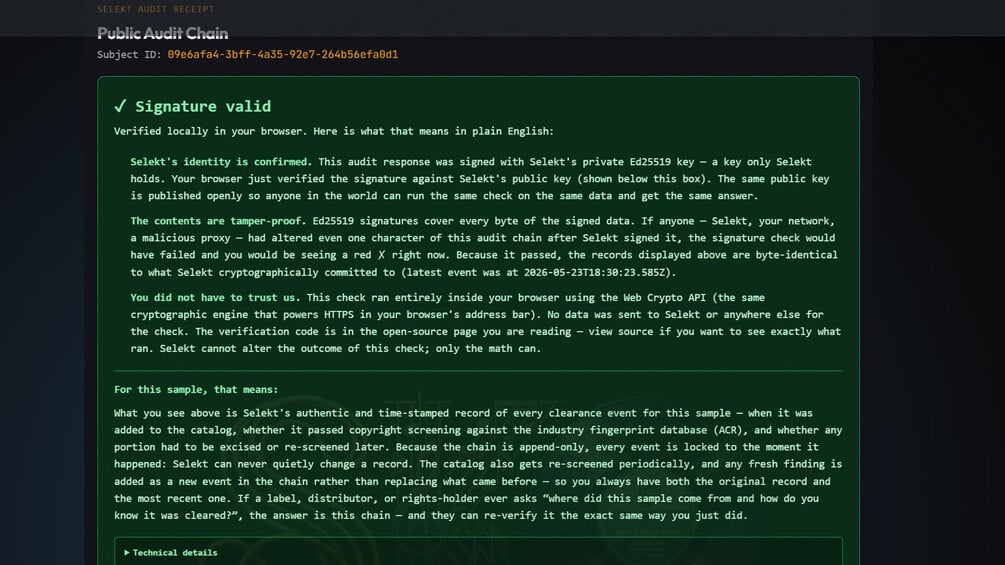Click the Public Audit Chain heading

click(x=162, y=33)
